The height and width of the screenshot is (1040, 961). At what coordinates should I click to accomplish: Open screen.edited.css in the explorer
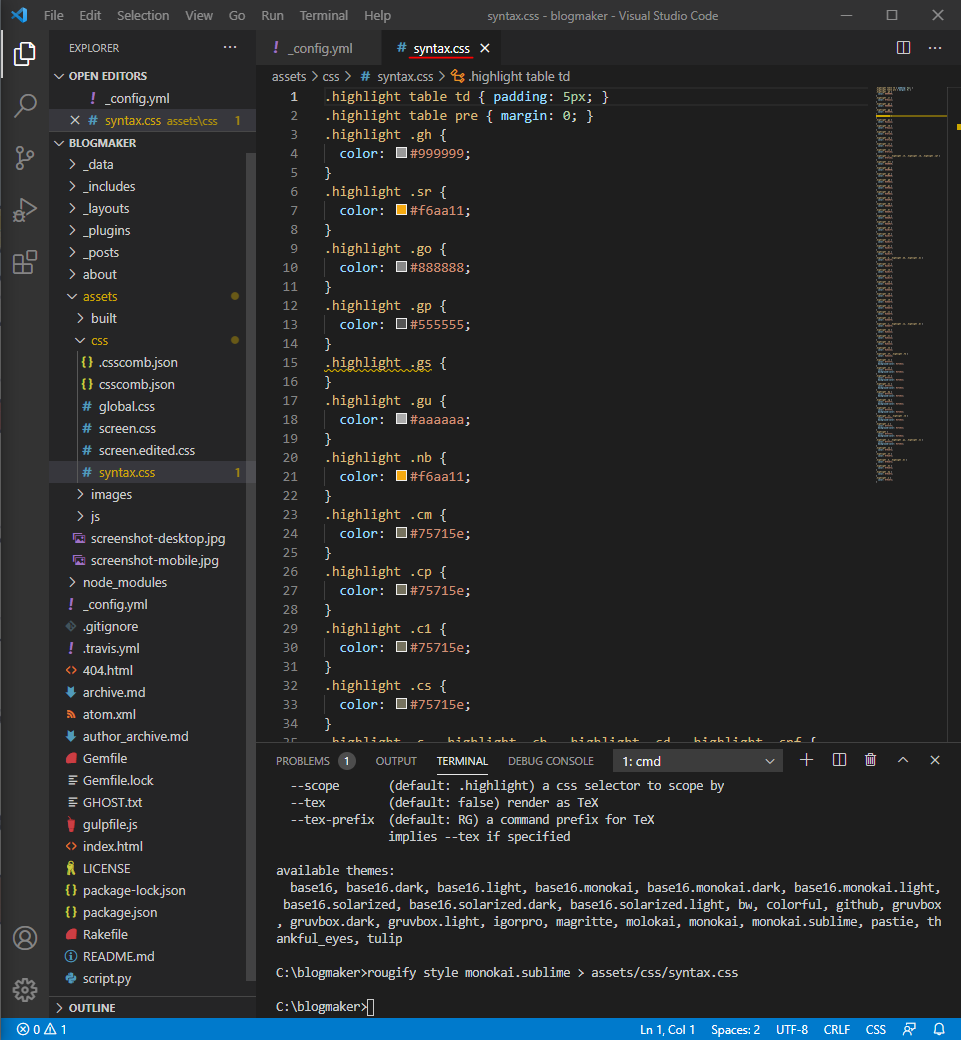click(147, 450)
